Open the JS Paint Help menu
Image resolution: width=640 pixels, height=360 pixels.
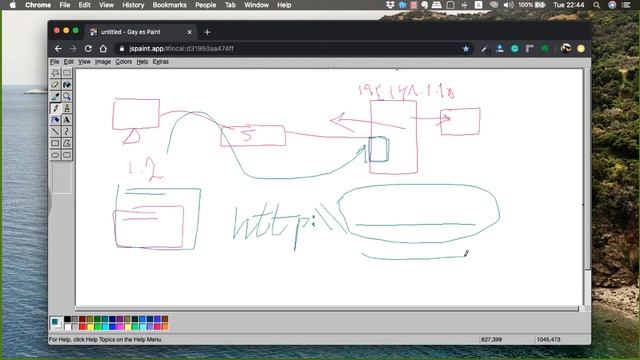pyautogui.click(x=142, y=62)
